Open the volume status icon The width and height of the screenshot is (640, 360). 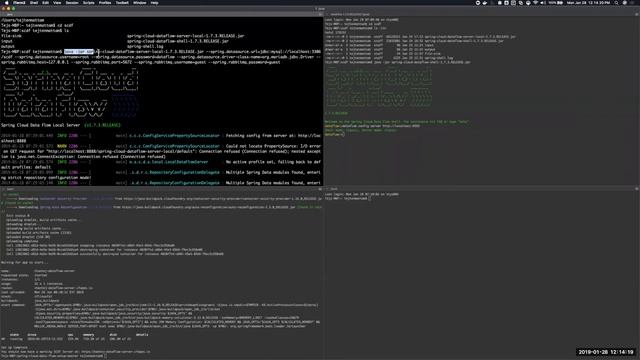543,3
